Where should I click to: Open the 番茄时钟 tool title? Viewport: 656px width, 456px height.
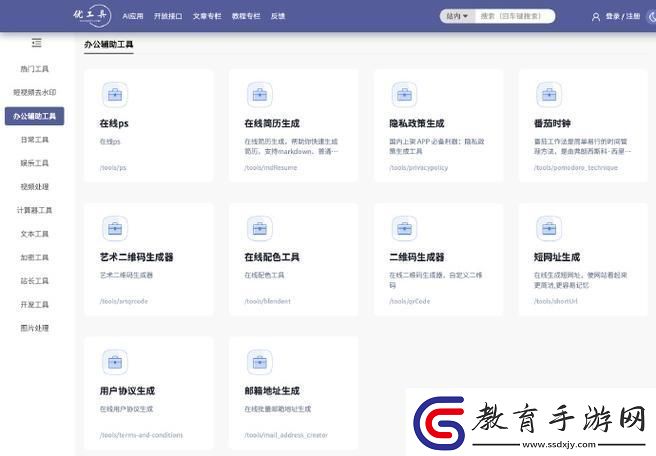coord(552,123)
